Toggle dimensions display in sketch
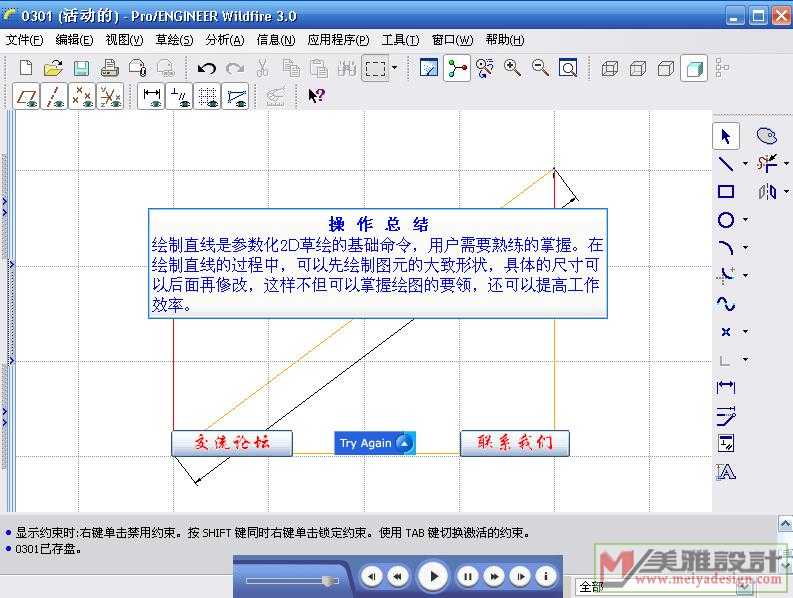 tap(151, 96)
